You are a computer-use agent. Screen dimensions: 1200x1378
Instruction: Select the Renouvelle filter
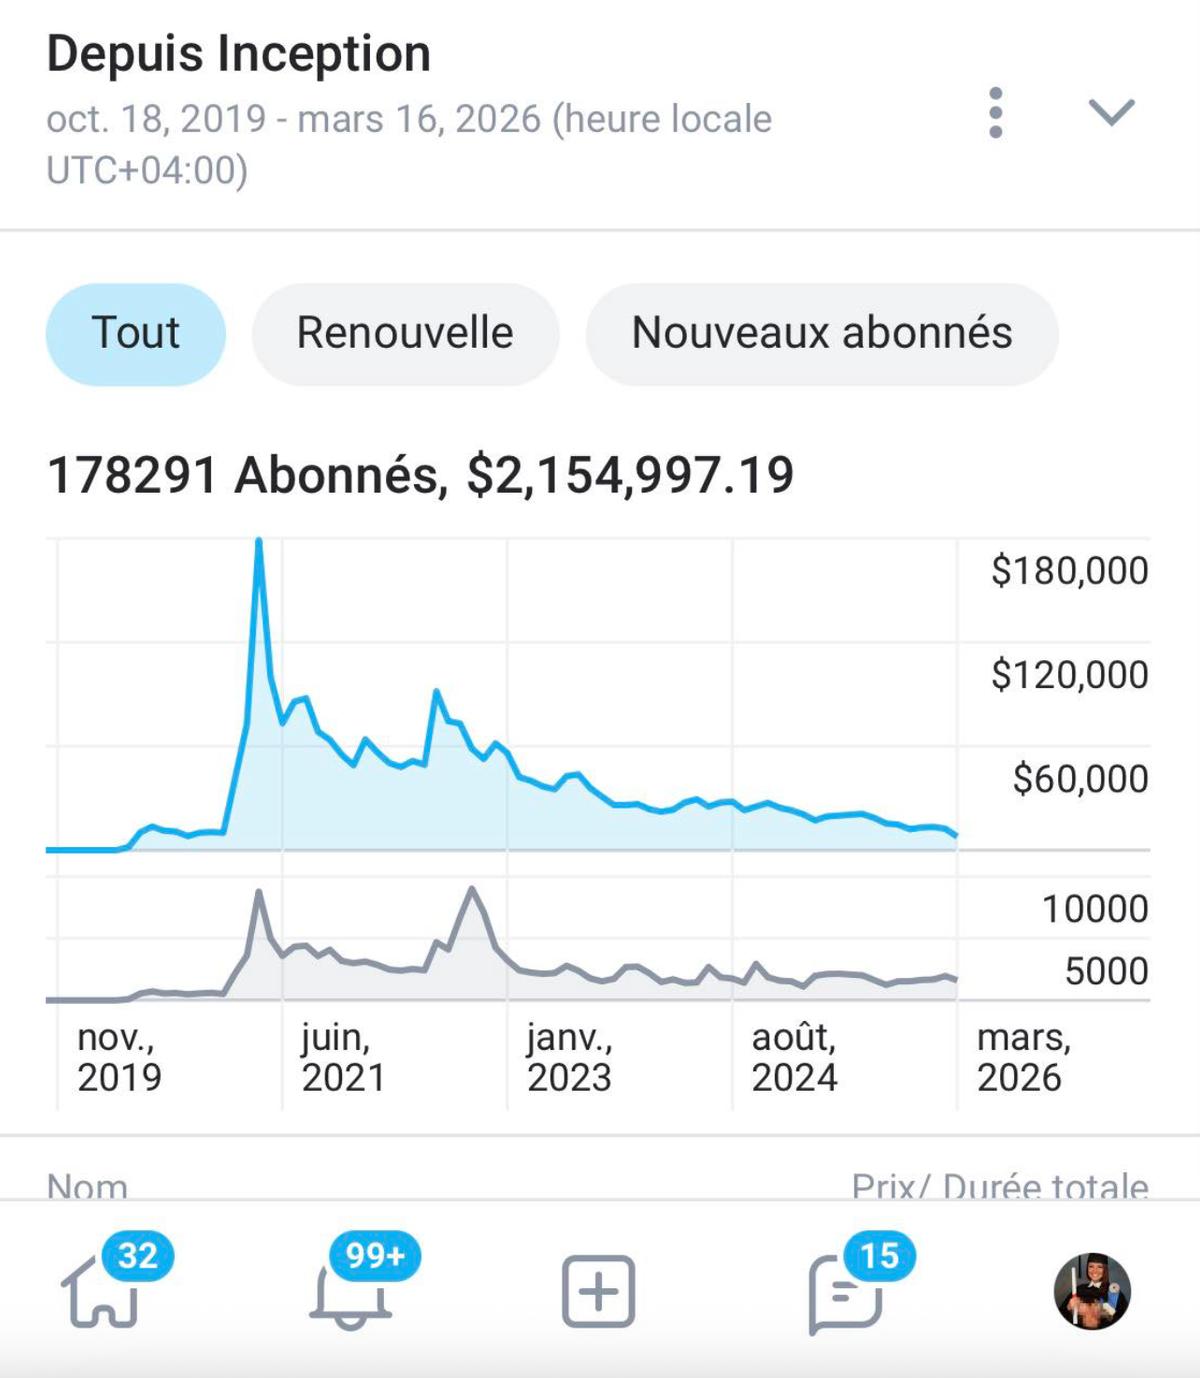click(x=405, y=334)
